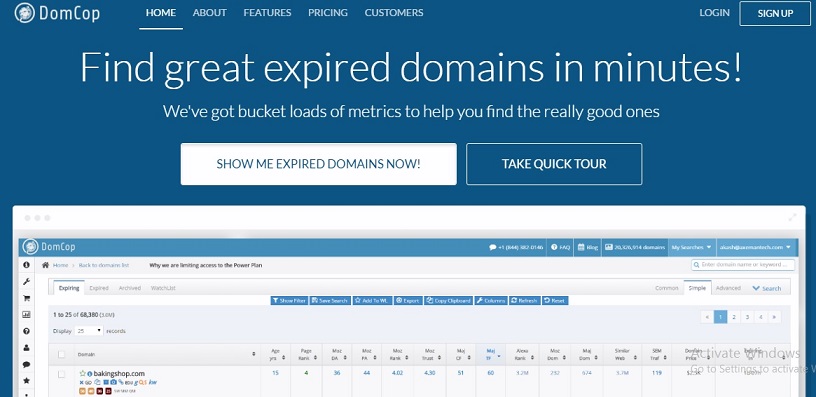Viewport: 816px width, 397px height.
Task: Open the ABOUT nav item
Action: 209,12
